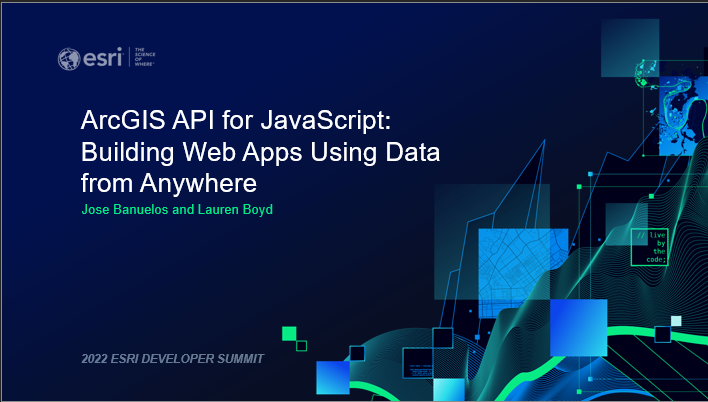Screen dimensions: 708x402
Task: Click the 'The Science of Where' tagline
Action: (144, 57)
